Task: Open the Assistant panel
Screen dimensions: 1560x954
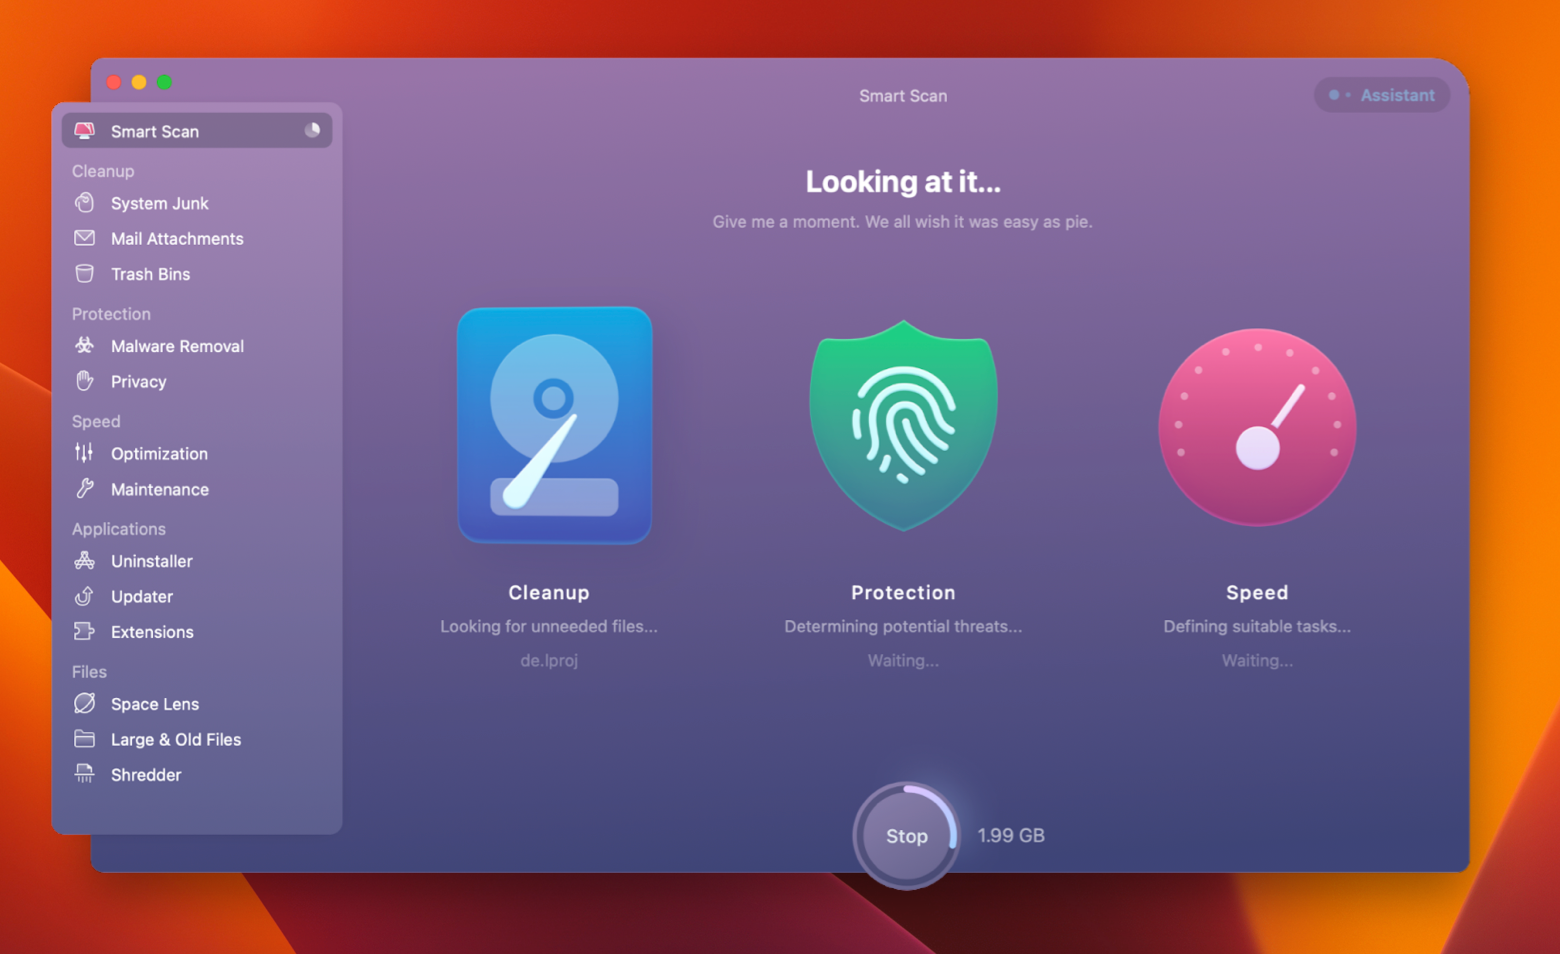Action: pos(1382,95)
